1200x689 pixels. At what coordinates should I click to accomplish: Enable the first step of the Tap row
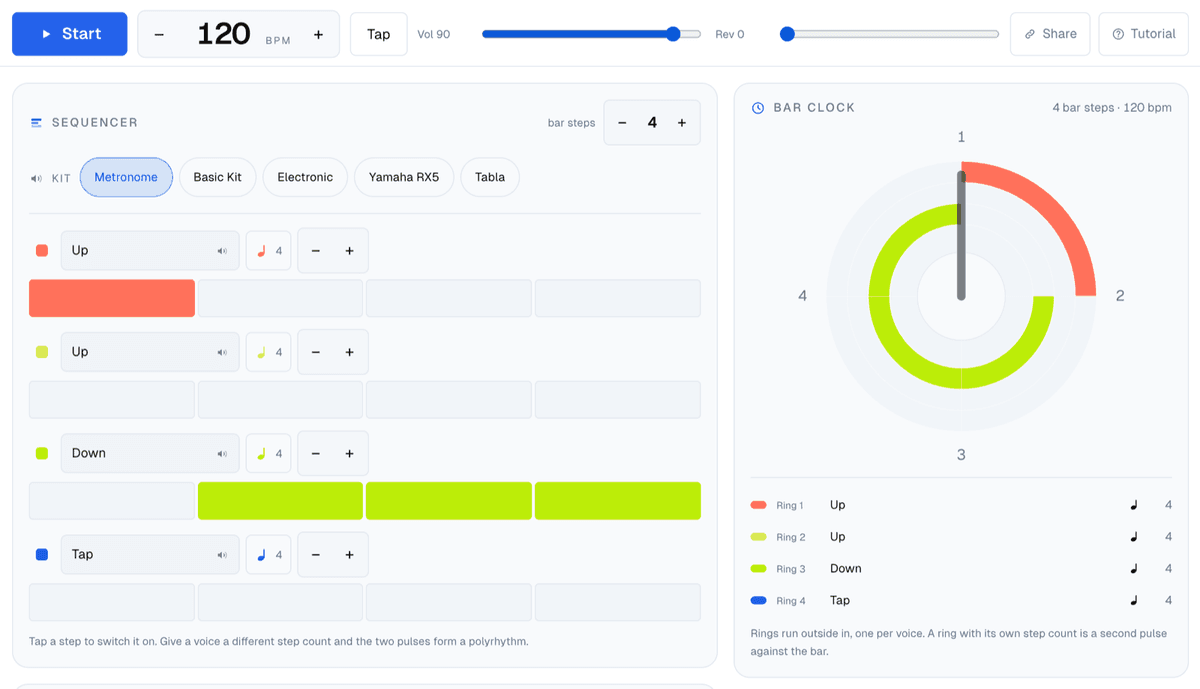[112, 603]
